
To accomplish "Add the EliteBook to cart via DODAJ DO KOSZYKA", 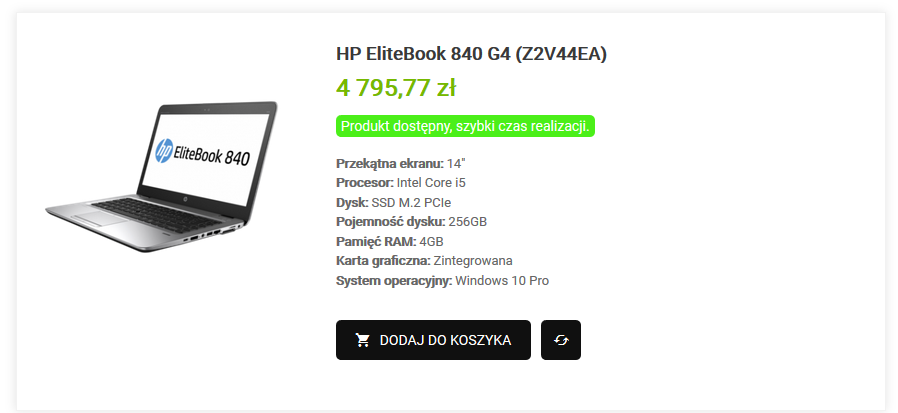I will pos(433,340).
